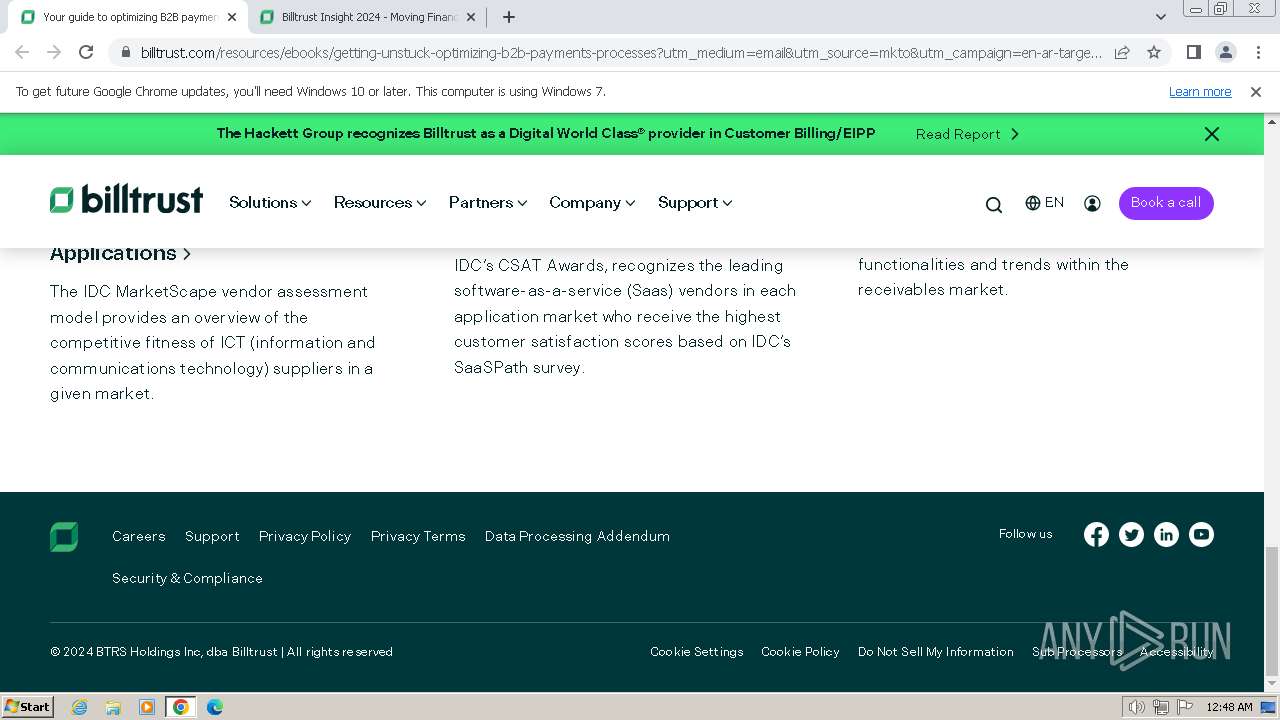Click Do Not Sell My Information
Image resolution: width=1280 pixels, height=720 pixels.
[936, 652]
